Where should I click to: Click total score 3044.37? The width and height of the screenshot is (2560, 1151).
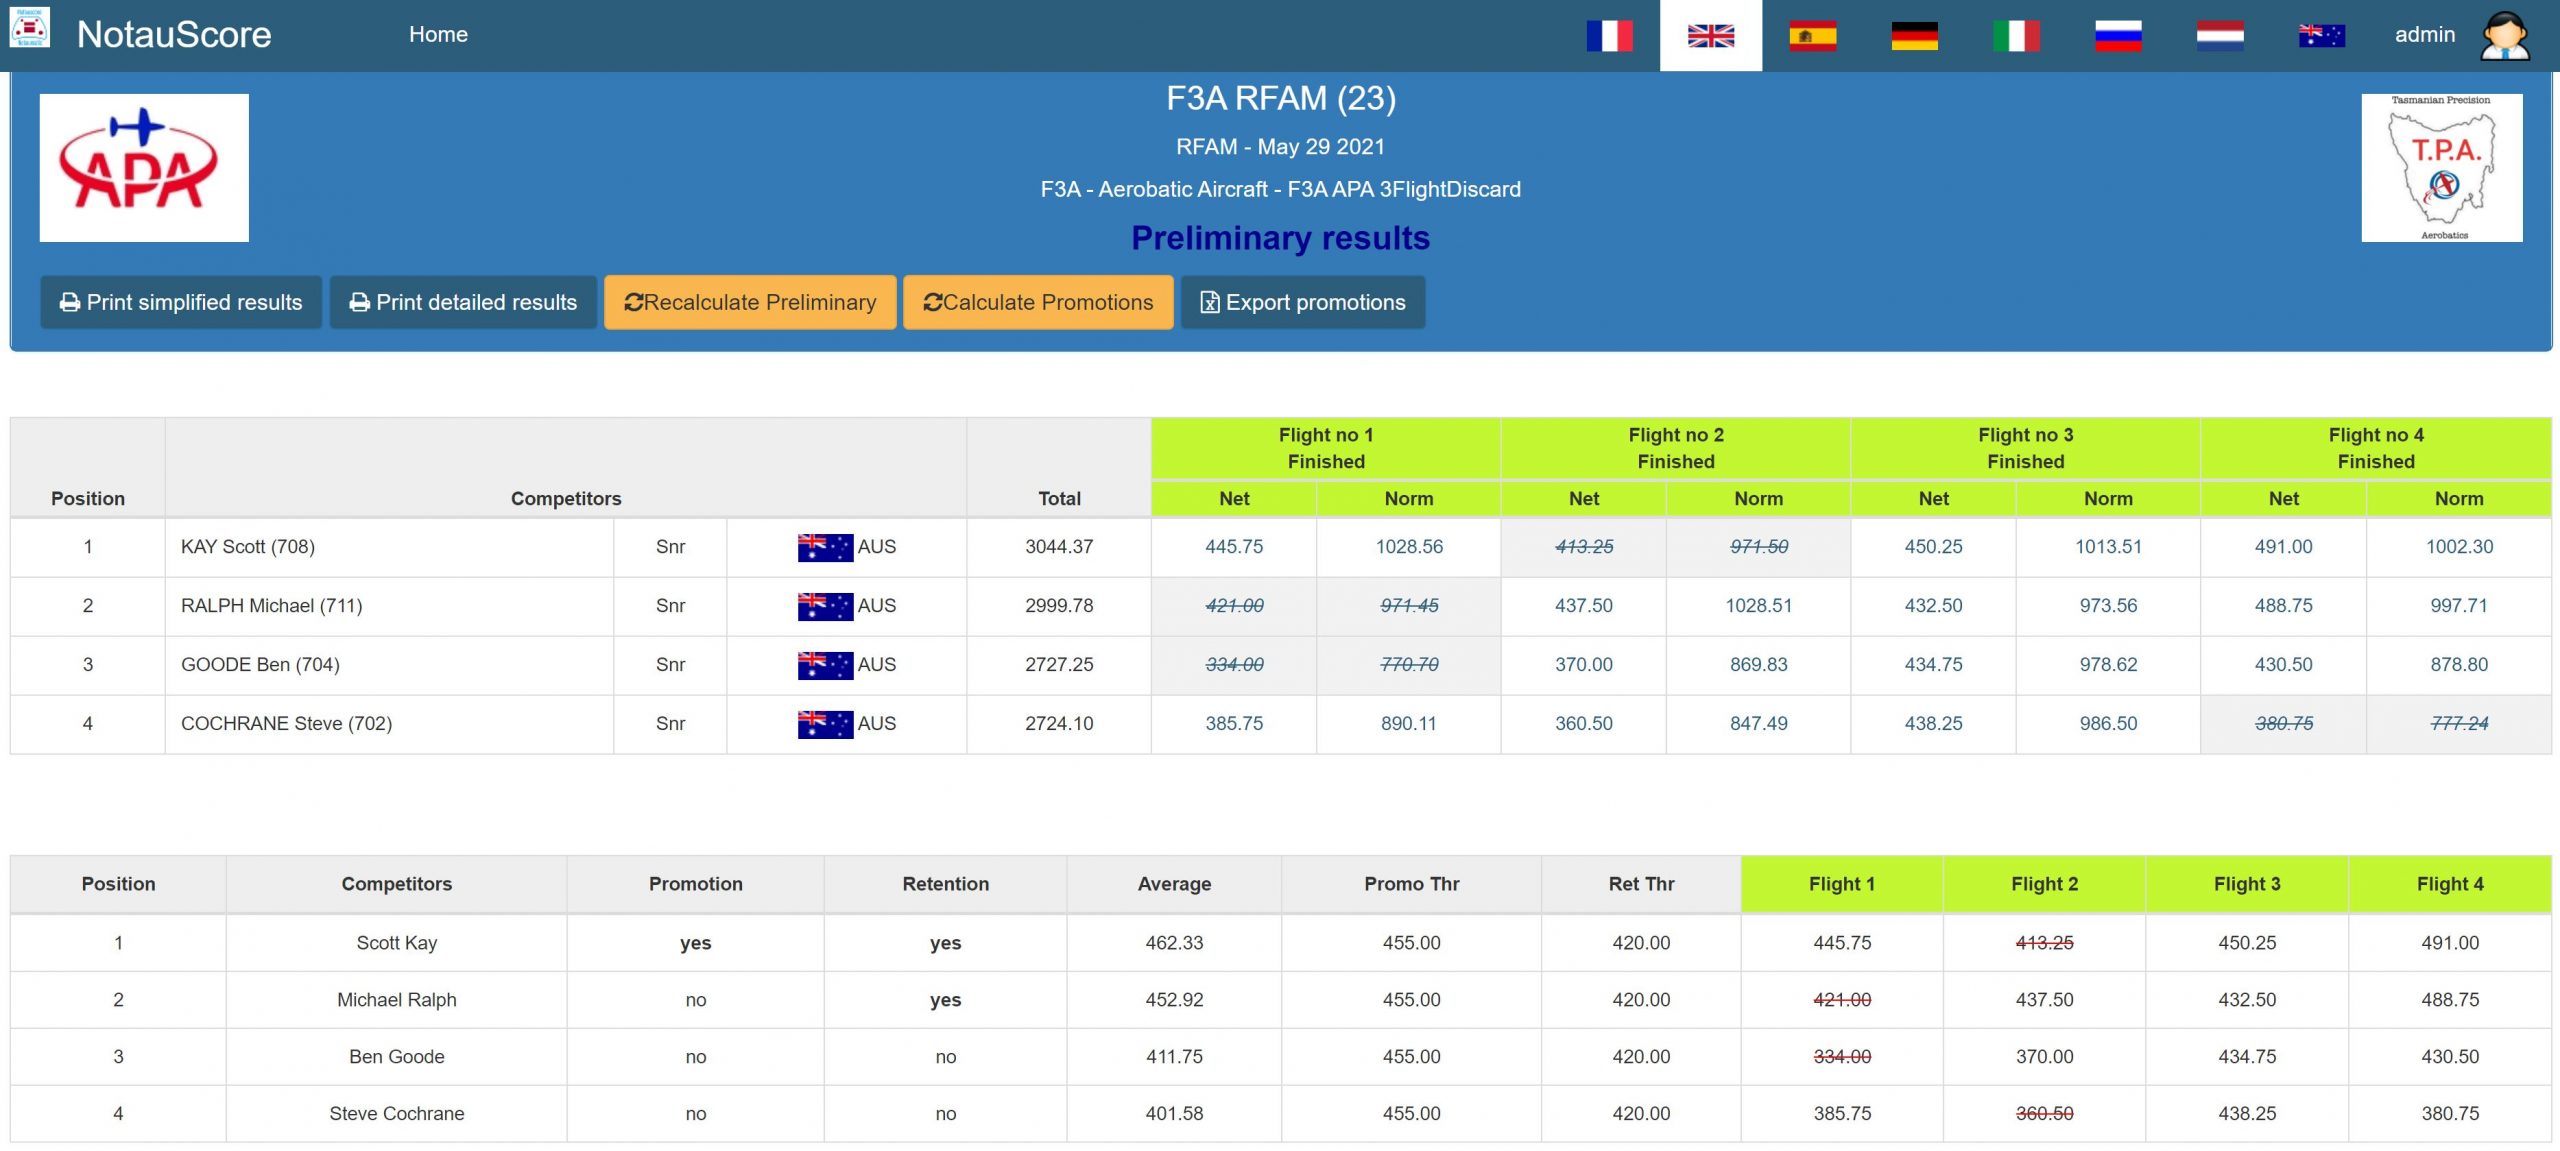(1059, 547)
